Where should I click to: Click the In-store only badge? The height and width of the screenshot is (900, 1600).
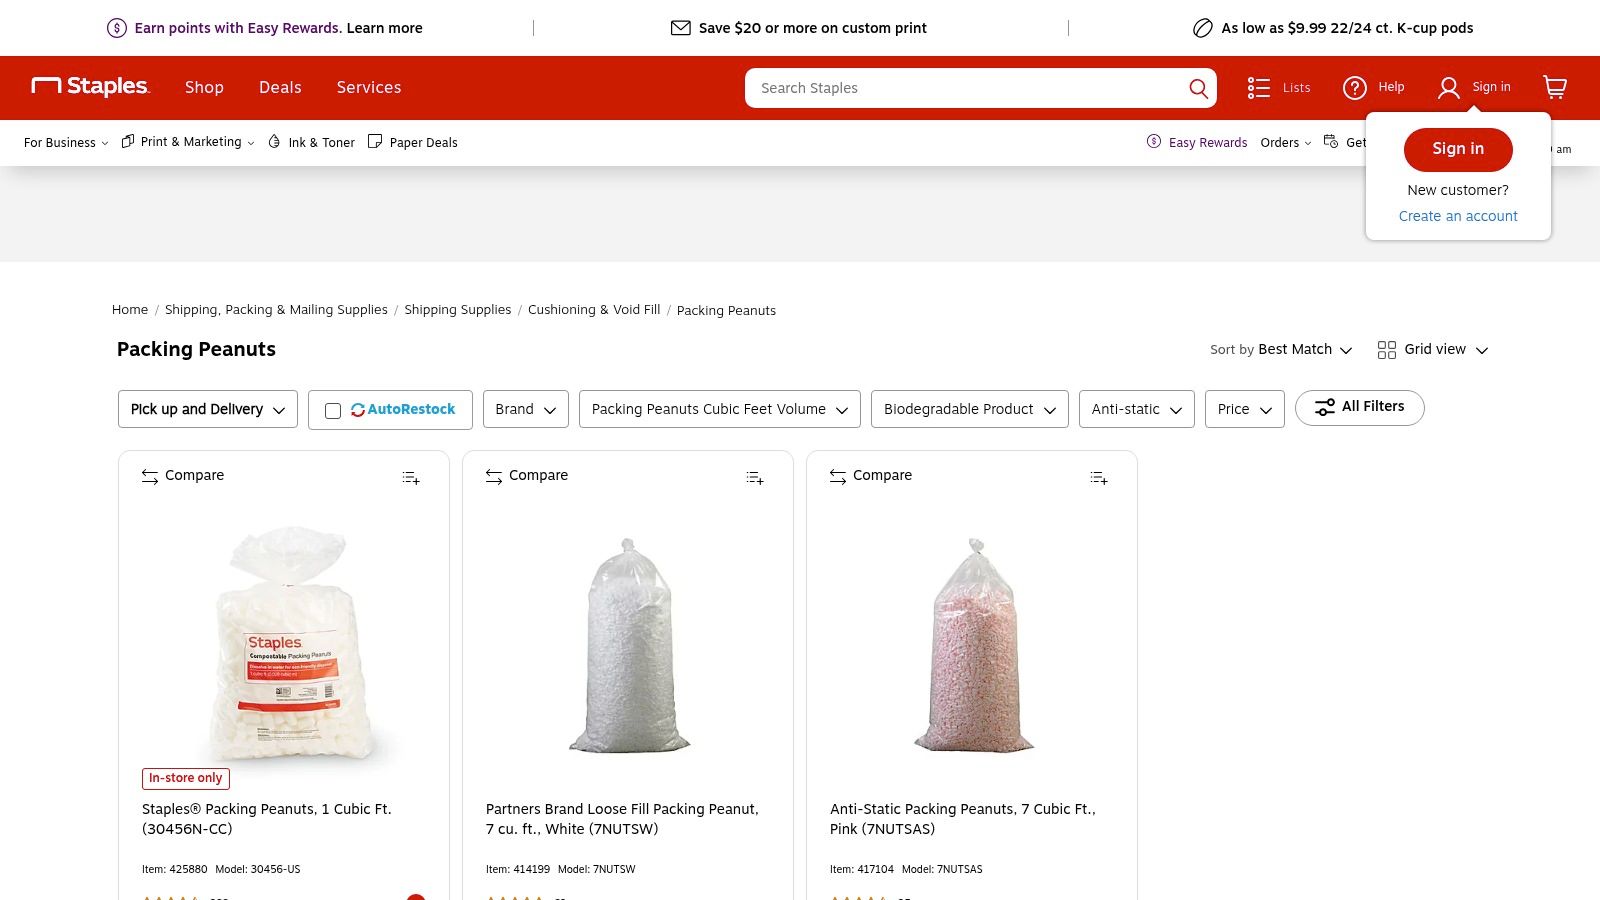tap(186, 778)
